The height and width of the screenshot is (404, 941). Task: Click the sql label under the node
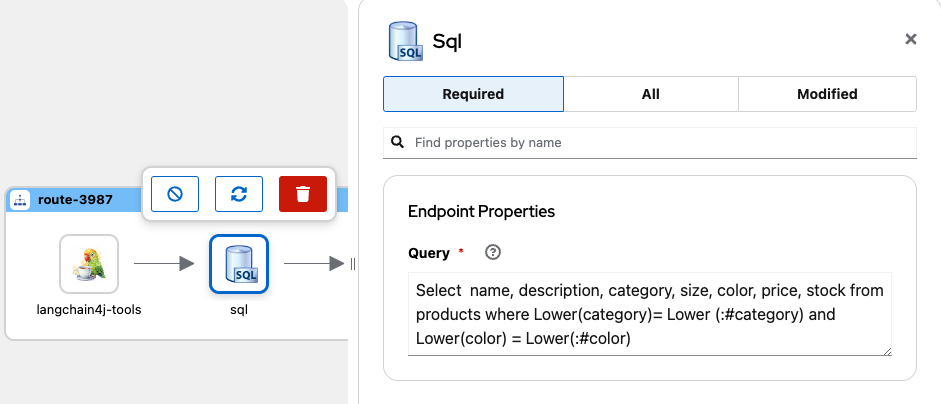(239, 309)
